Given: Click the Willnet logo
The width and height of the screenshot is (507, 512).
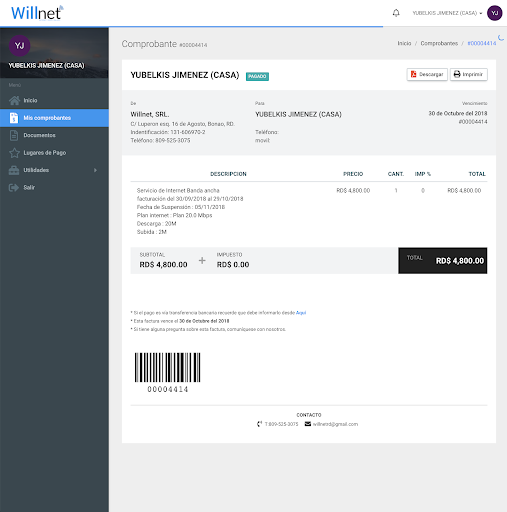Looking at the screenshot, I should 37,13.
